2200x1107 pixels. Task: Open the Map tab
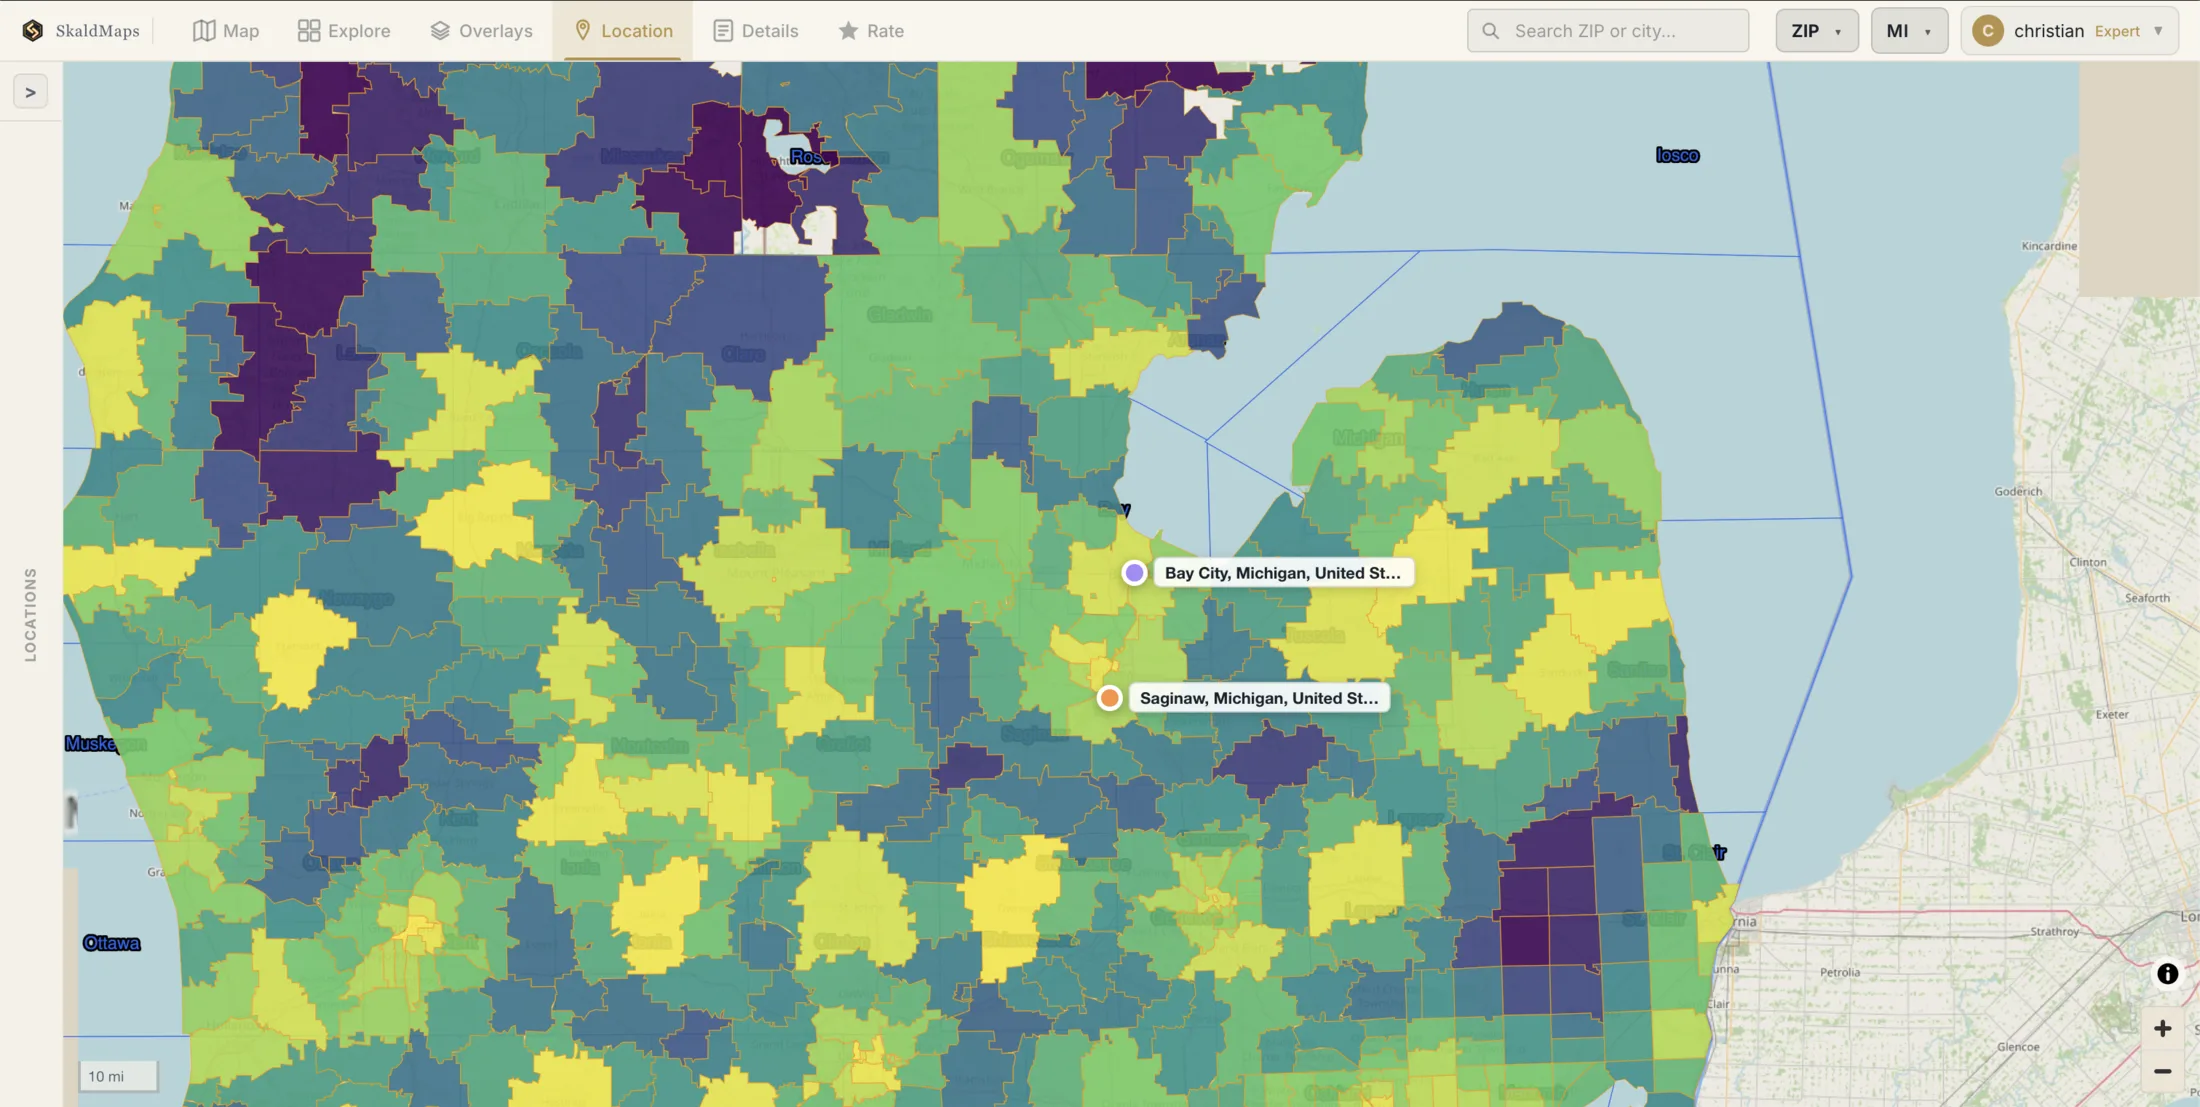coord(226,30)
